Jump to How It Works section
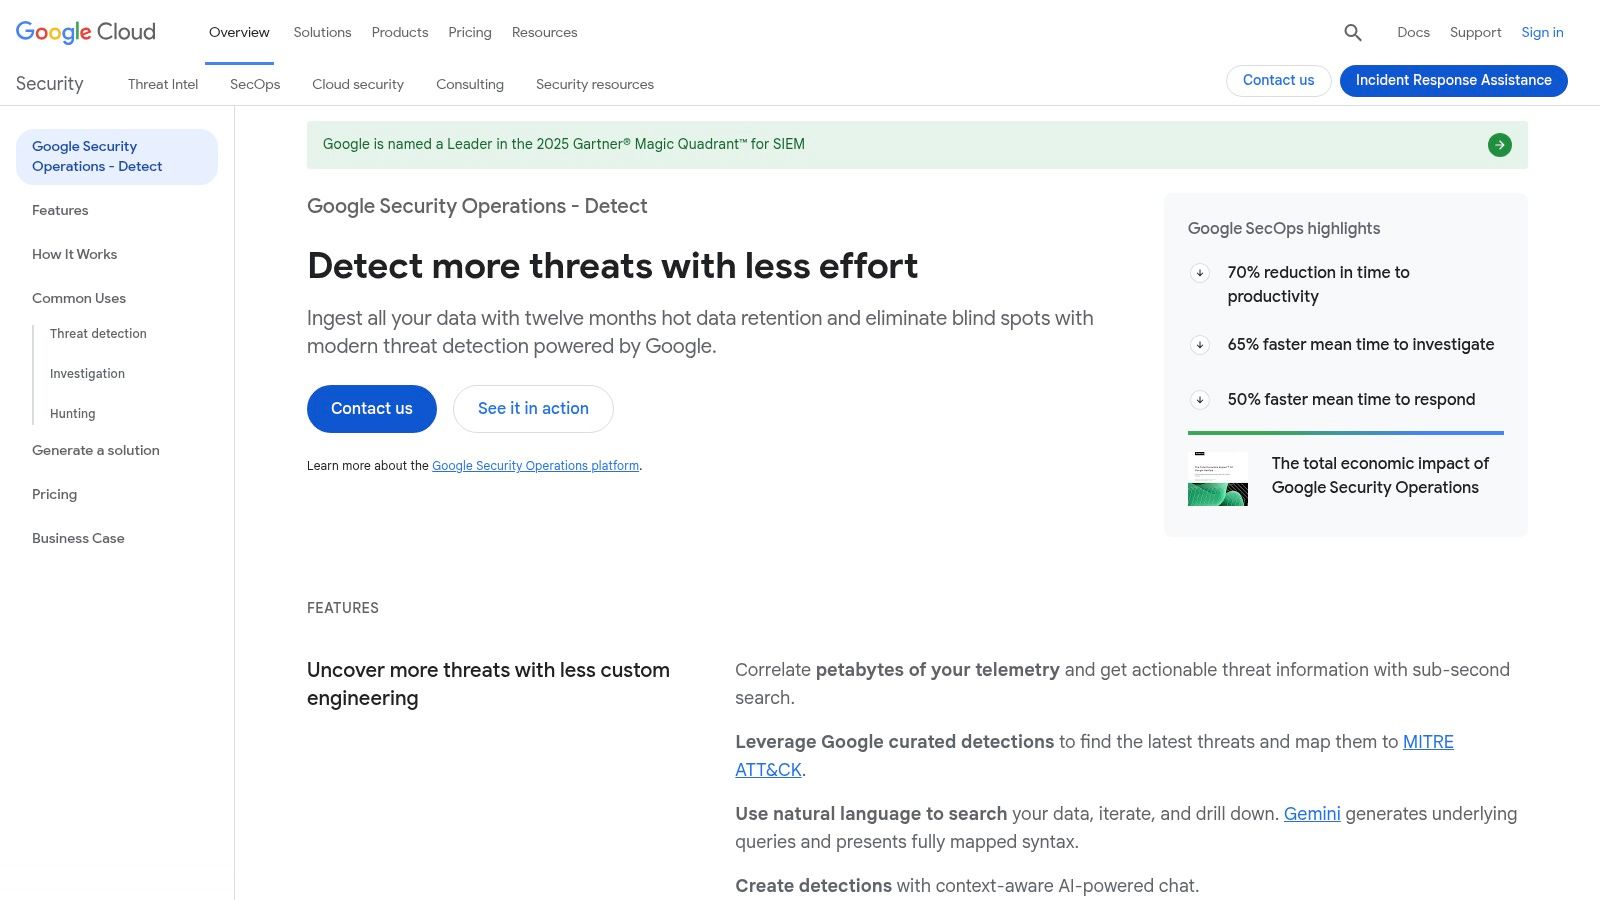The image size is (1600, 900). point(74,254)
